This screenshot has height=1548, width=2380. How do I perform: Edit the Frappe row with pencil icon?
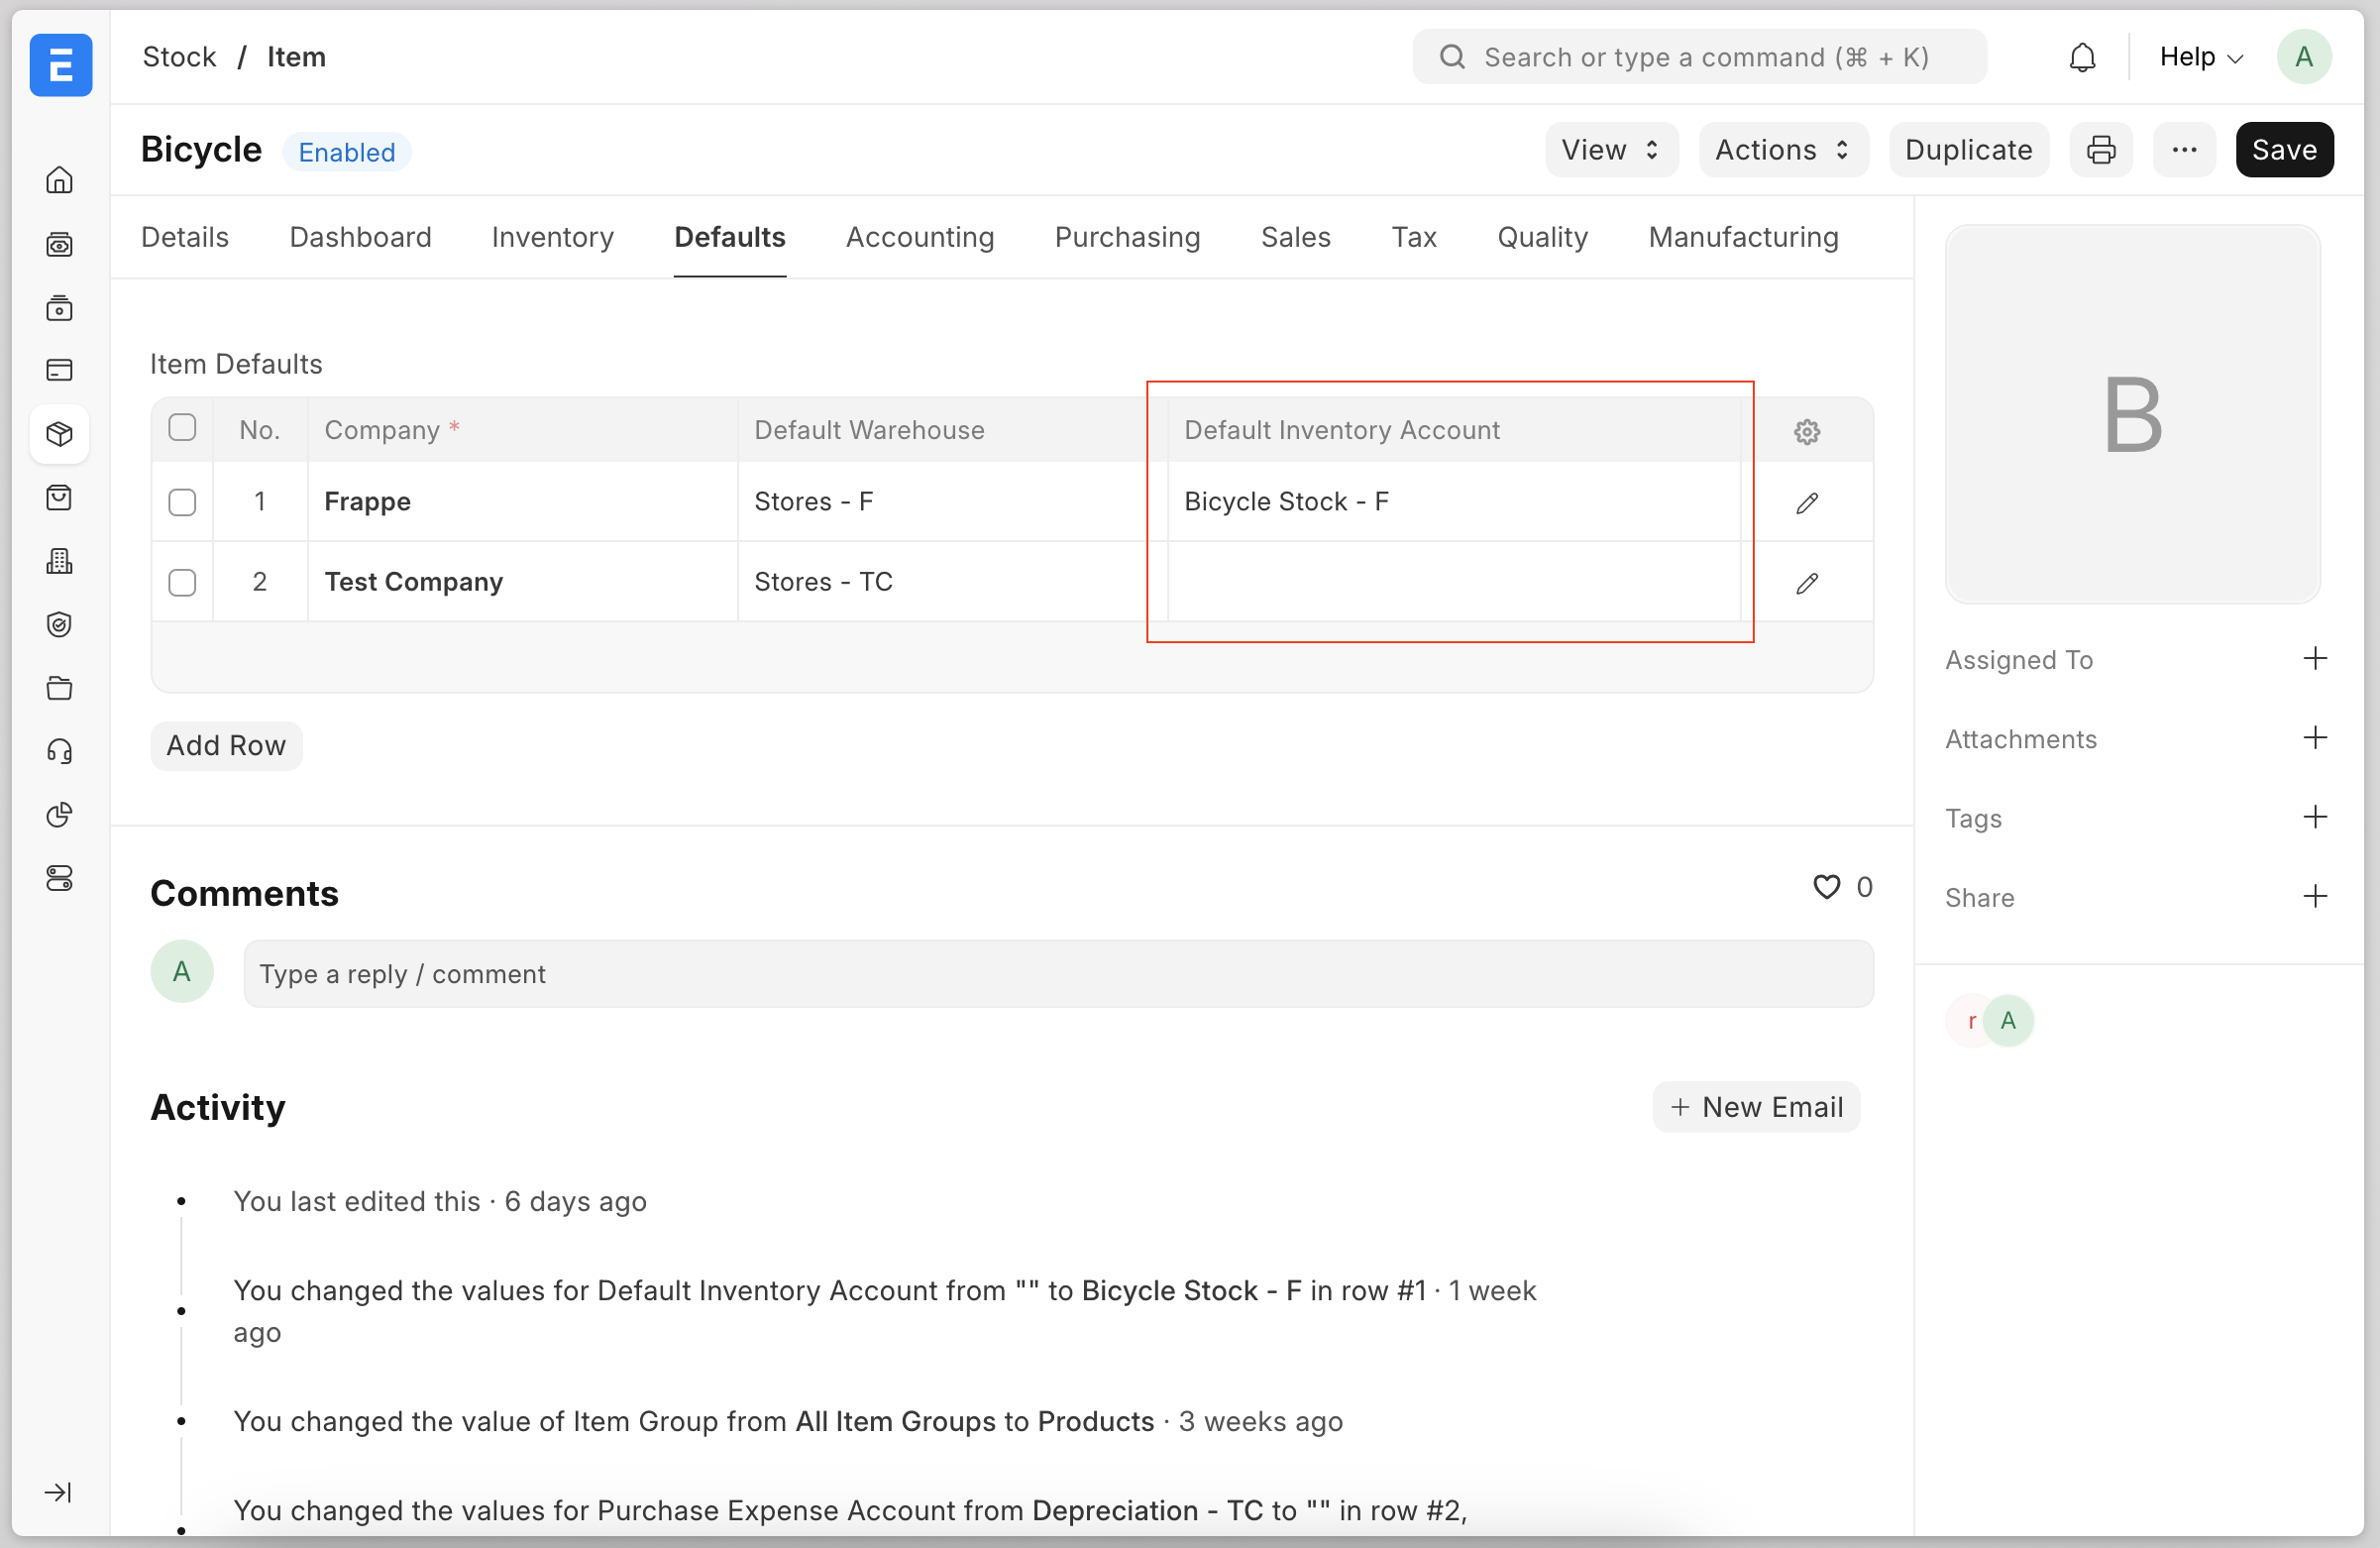1806,503
